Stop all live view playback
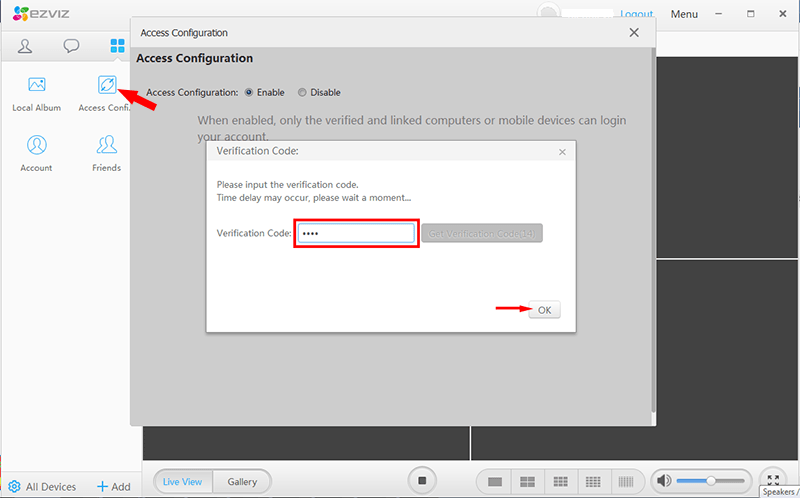The width and height of the screenshot is (800, 500). [x=422, y=481]
